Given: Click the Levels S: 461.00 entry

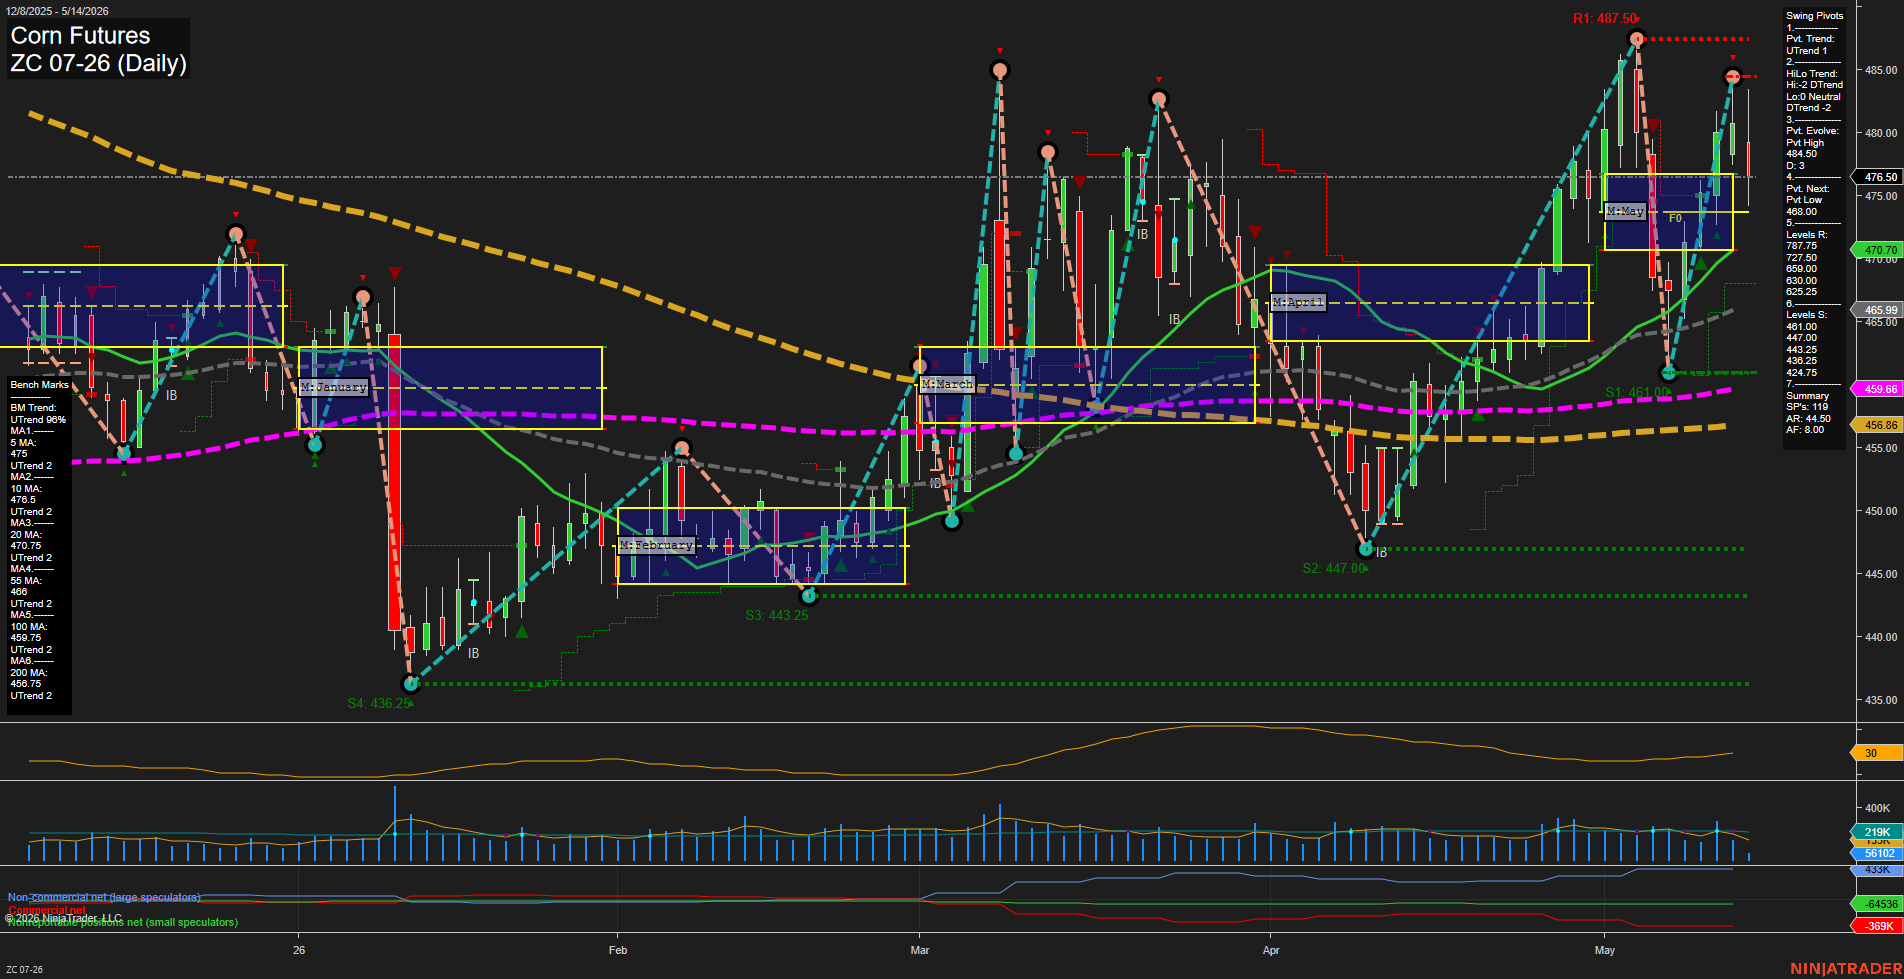Looking at the screenshot, I should point(1807,321).
